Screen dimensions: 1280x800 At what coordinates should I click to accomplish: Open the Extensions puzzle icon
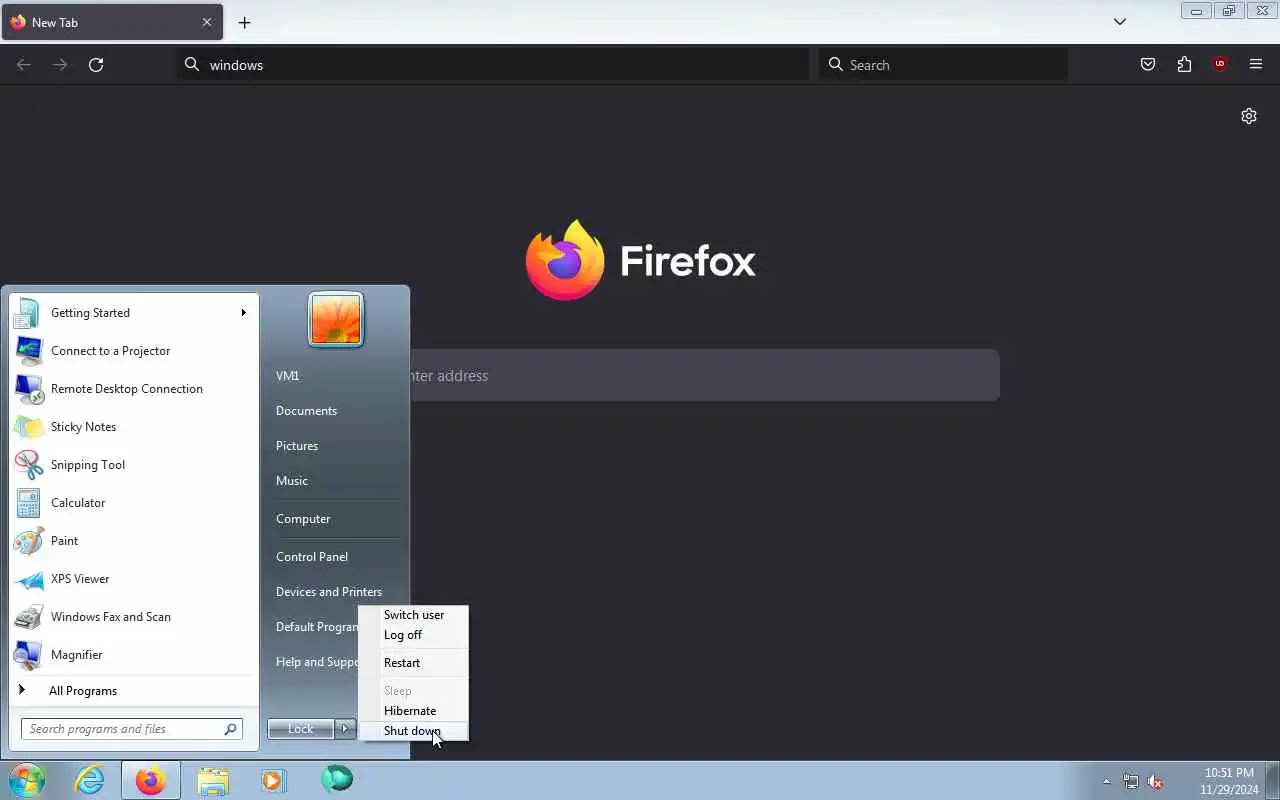pos(1184,65)
